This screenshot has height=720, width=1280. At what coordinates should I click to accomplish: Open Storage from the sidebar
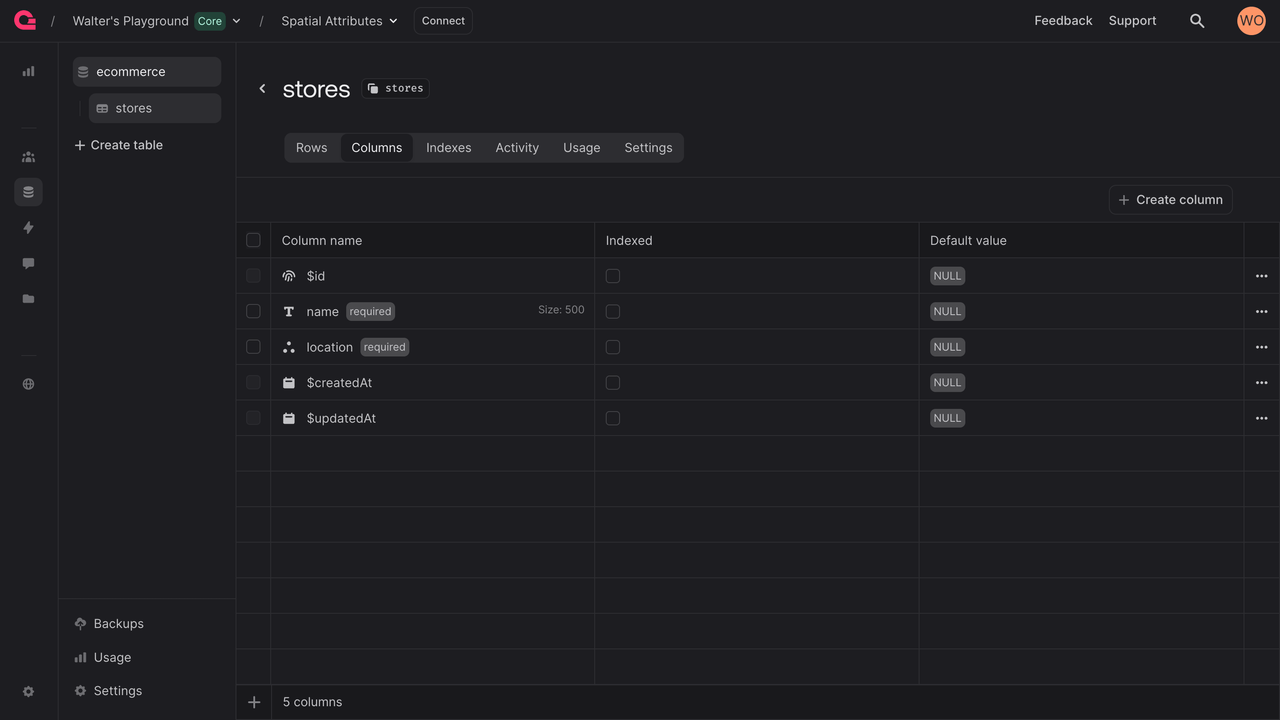[28, 298]
